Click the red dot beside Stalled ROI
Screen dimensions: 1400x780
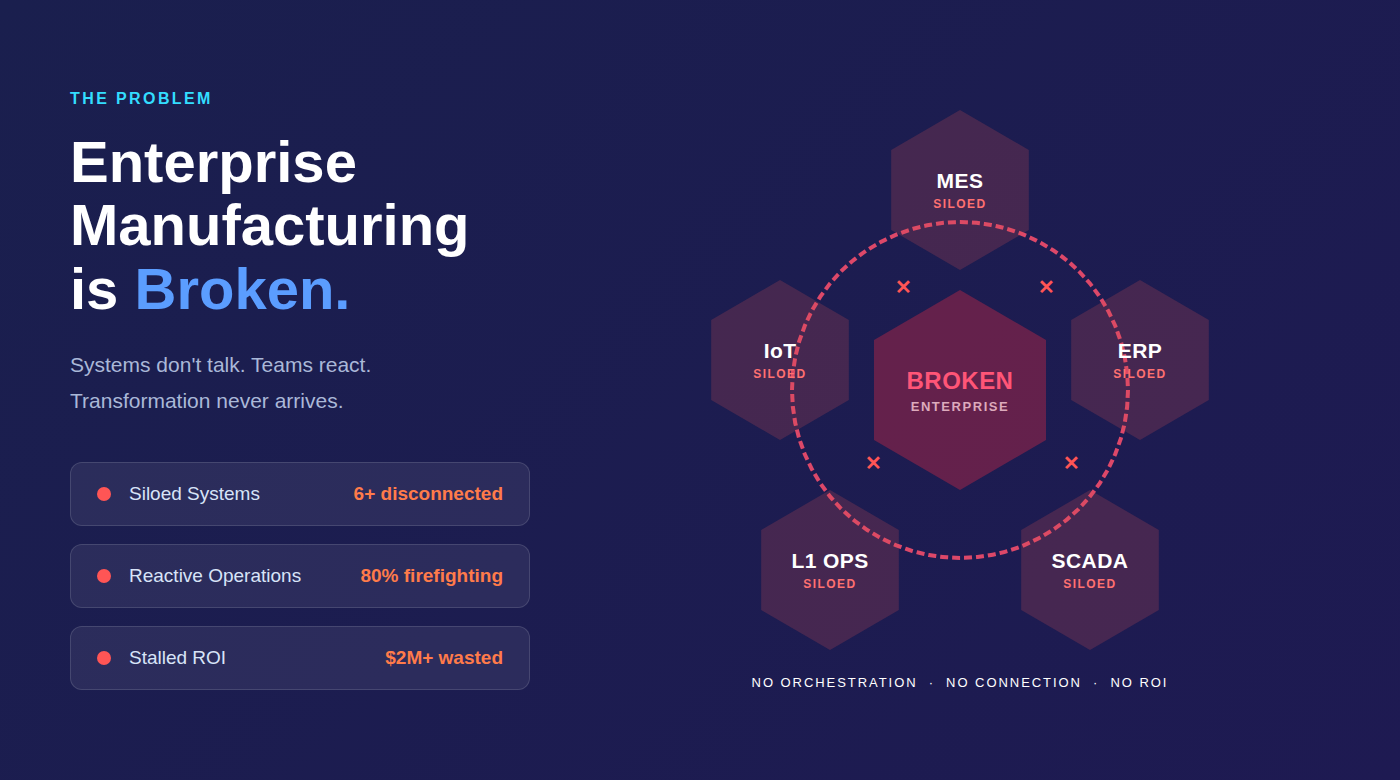coord(104,658)
